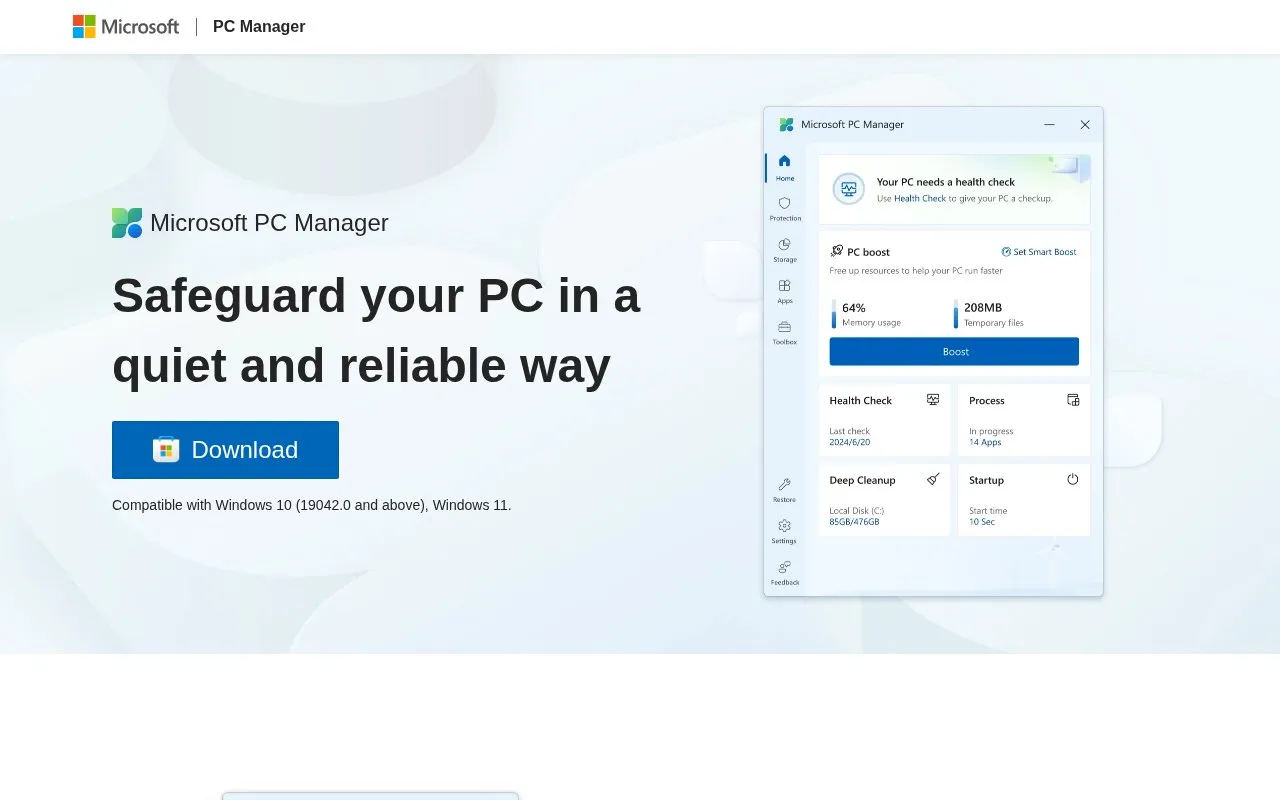The height and width of the screenshot is (800, 1280).
Task: Select the Home icon in the app sidebar
Action: pyautogui.click(x=784, y=161)
